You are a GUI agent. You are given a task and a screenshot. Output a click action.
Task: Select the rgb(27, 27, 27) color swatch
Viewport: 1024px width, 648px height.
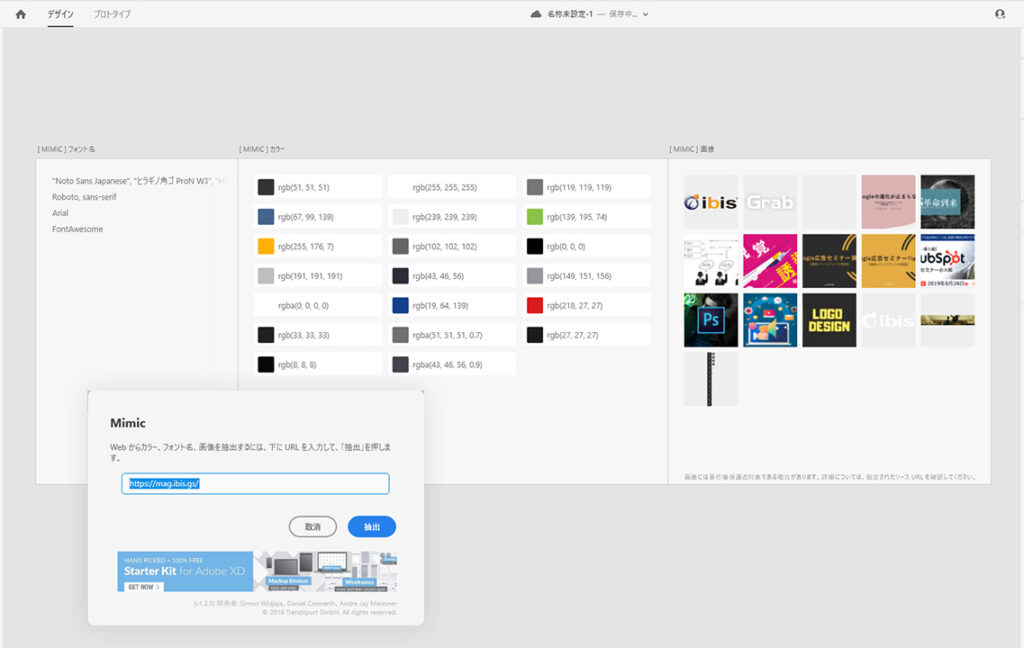point(535,335)
